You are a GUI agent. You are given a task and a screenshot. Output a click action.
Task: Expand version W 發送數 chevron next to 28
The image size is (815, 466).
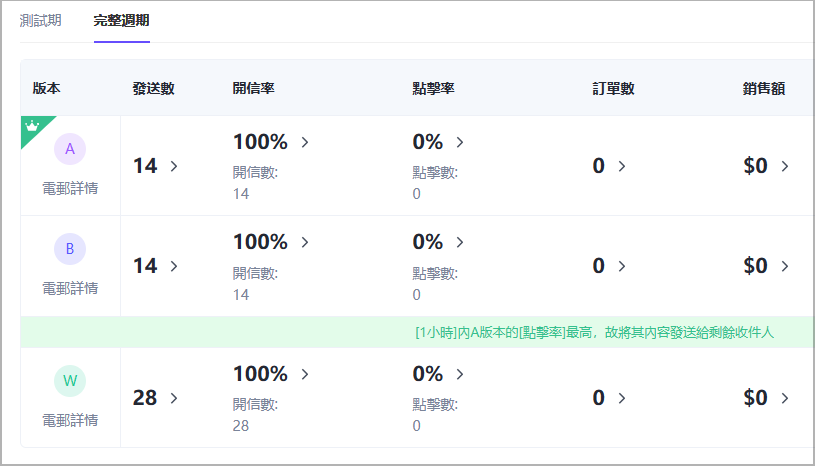click(x=174, y=398)
